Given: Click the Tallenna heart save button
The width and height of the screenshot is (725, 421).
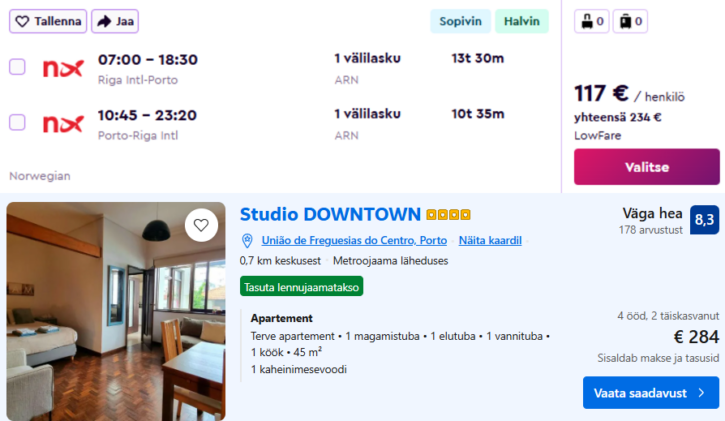Looking at the screenshot, I should (48, 21).
